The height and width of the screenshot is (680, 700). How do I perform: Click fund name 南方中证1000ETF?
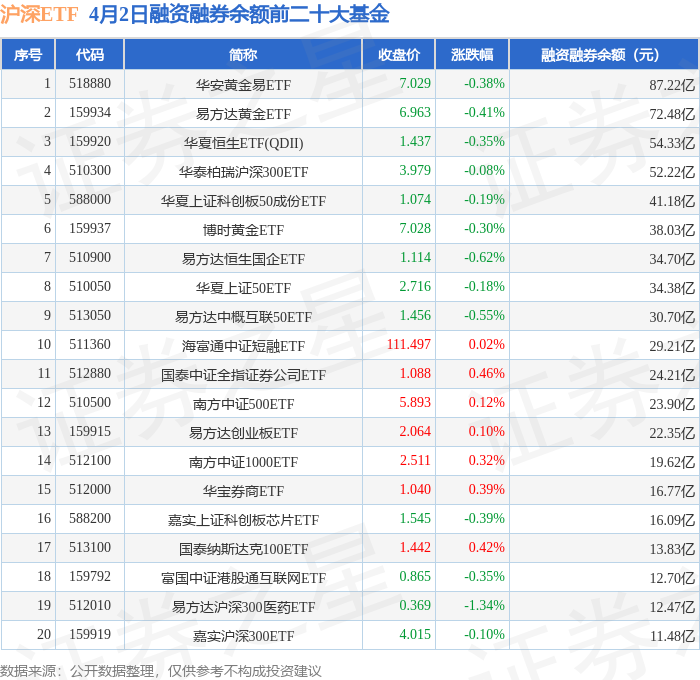pos(243,462)
